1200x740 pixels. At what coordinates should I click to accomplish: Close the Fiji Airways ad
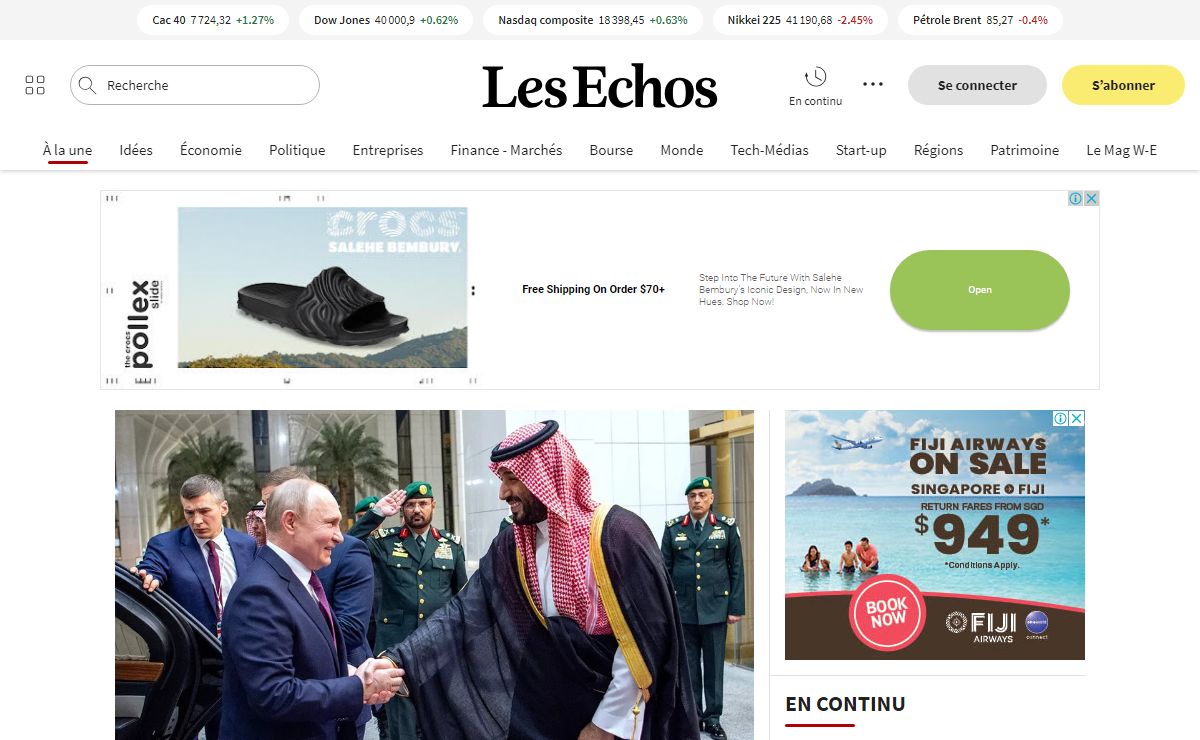(1077, 418)
